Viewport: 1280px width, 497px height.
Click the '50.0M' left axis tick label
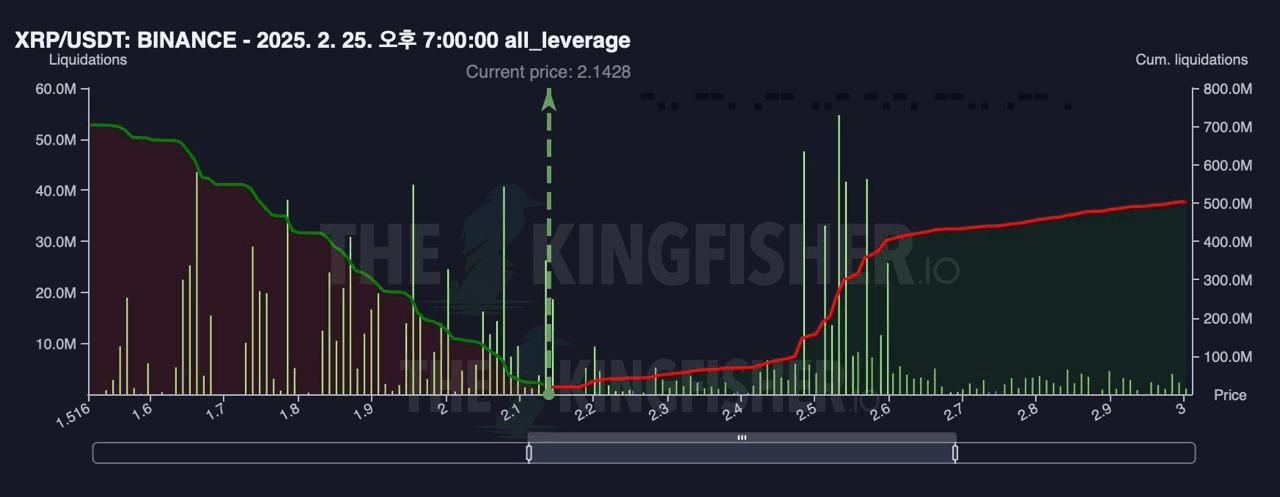click(55, 140)
